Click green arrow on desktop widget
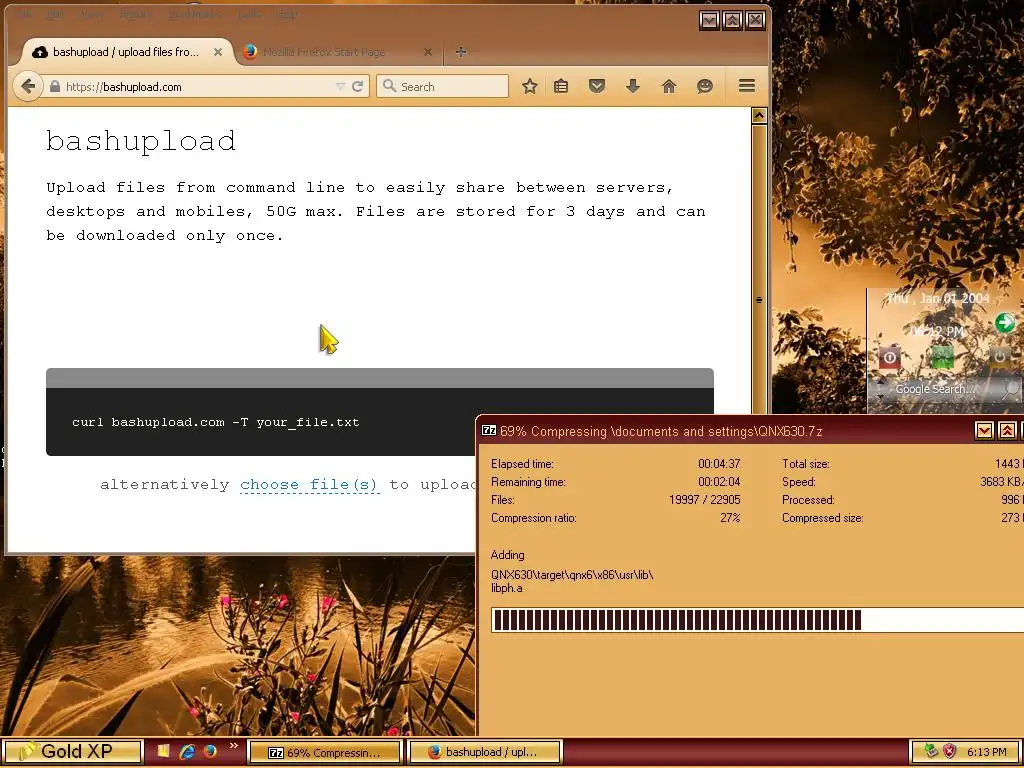This screenshot has height=768, width=1024. click(1004, 323)
